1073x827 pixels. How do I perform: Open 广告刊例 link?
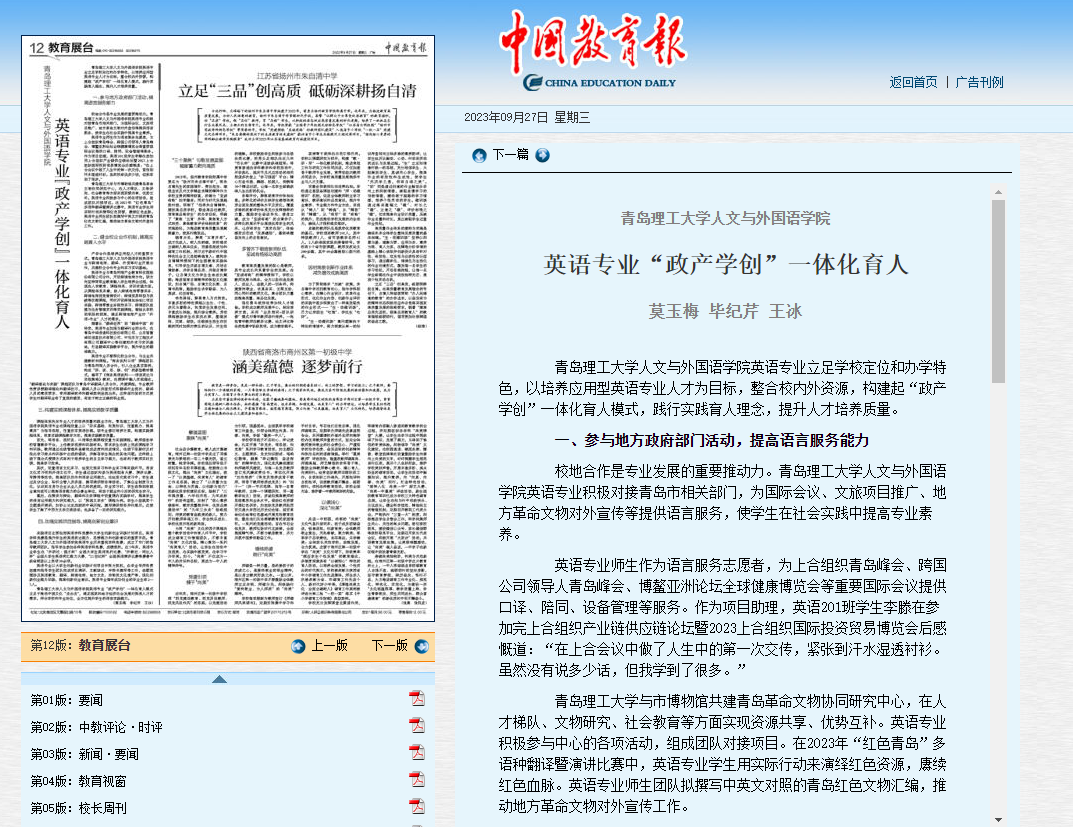pos(979,82)
